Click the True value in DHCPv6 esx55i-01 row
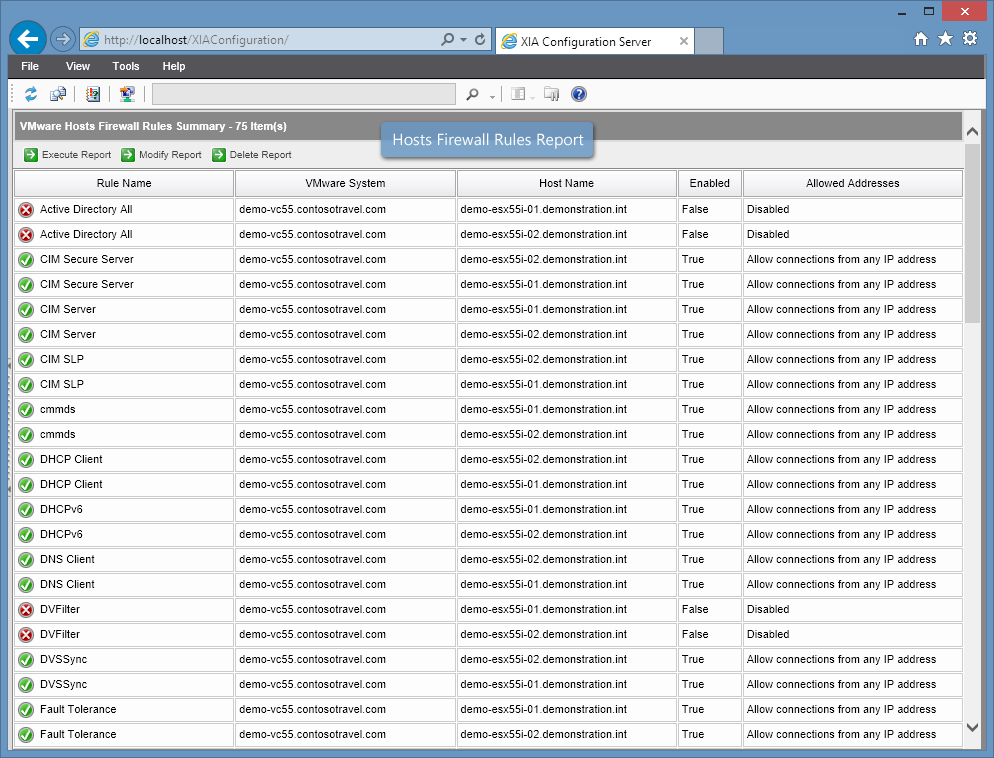994x758 pixels. pyautogui.click(x=693, y=509)
